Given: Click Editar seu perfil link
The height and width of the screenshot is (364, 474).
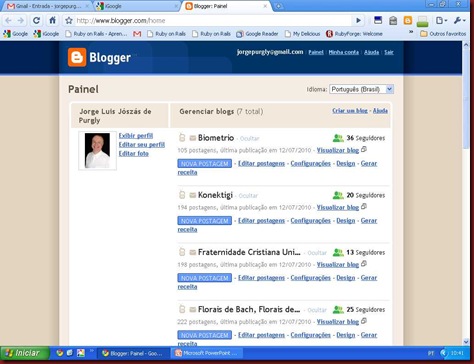Looking at the screenshot, I should pos(142,145).
